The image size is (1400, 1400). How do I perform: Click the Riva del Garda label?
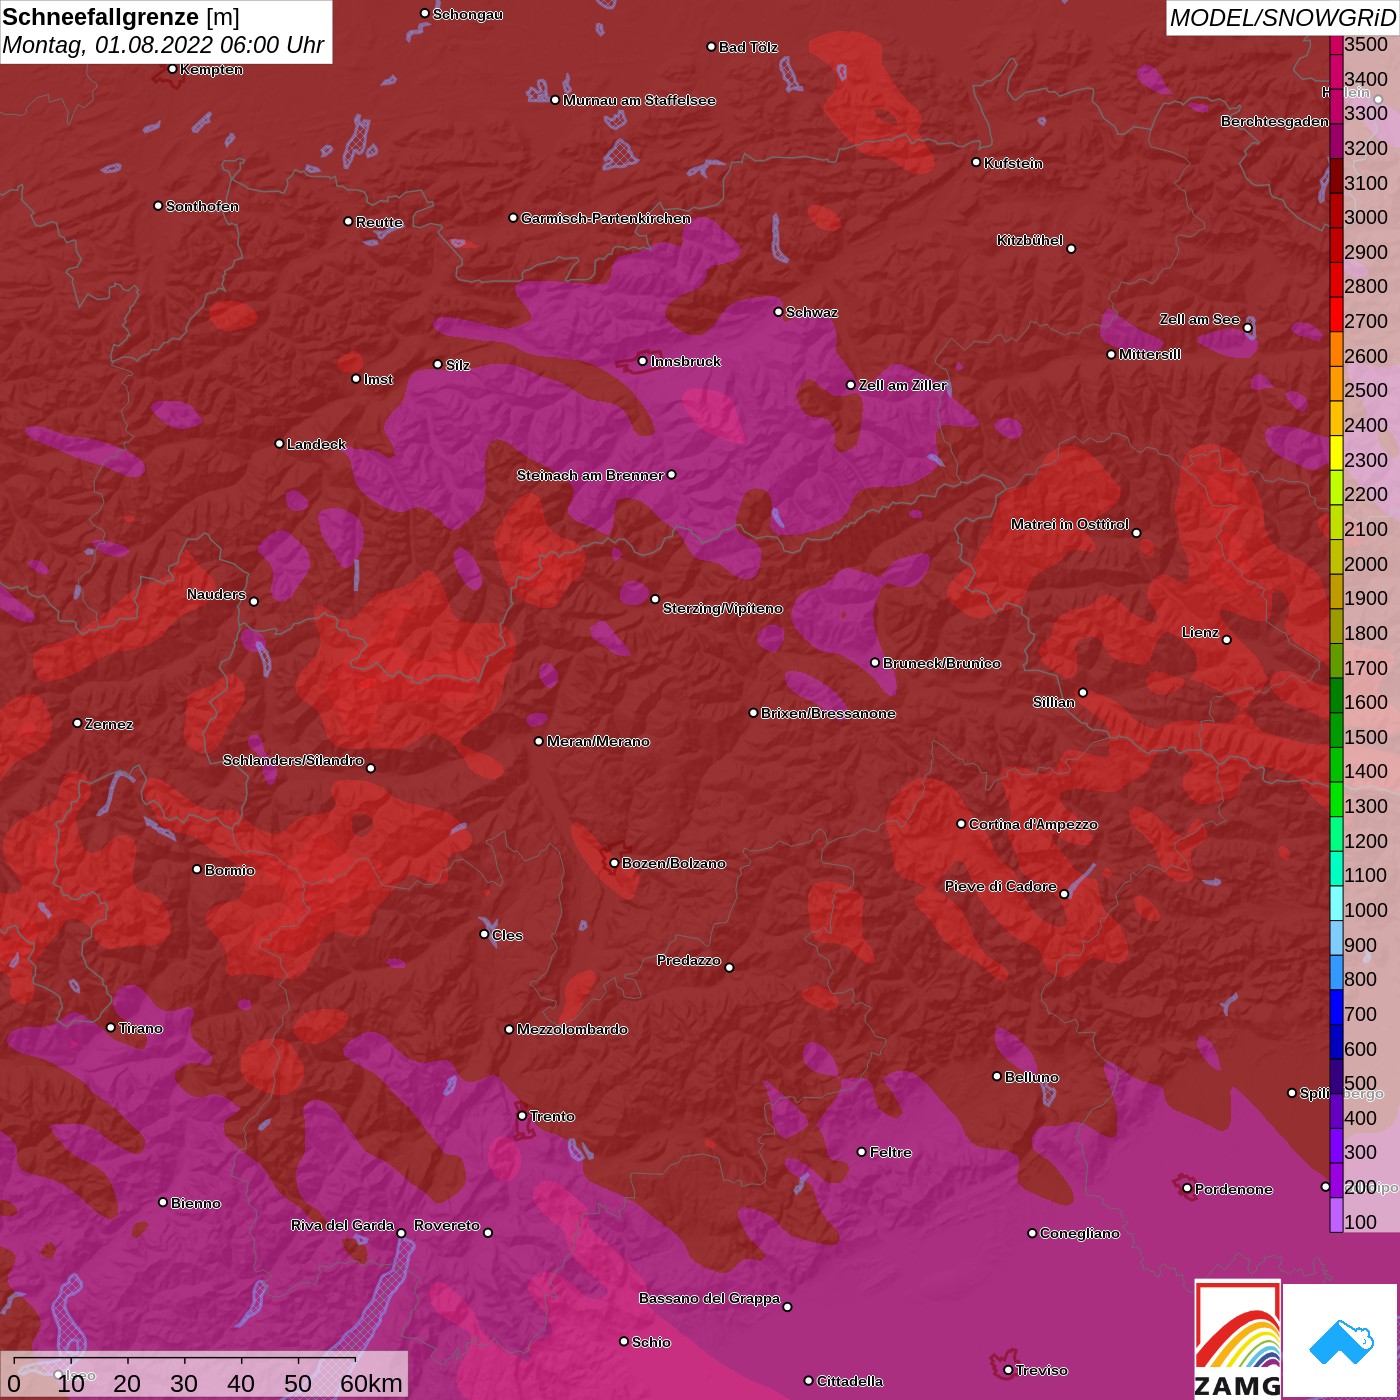[x=343, y=1225]
